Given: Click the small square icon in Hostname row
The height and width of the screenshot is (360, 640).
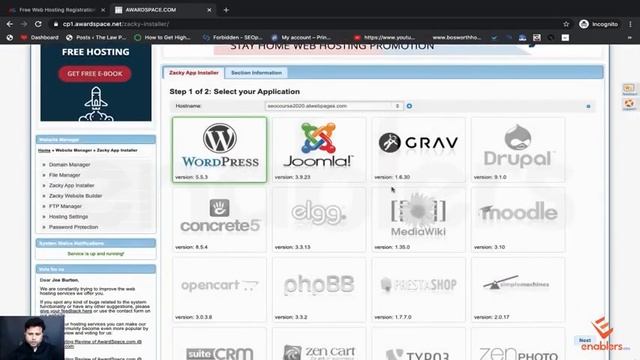Looking at the screenshot, I should (x=588, y=106).
